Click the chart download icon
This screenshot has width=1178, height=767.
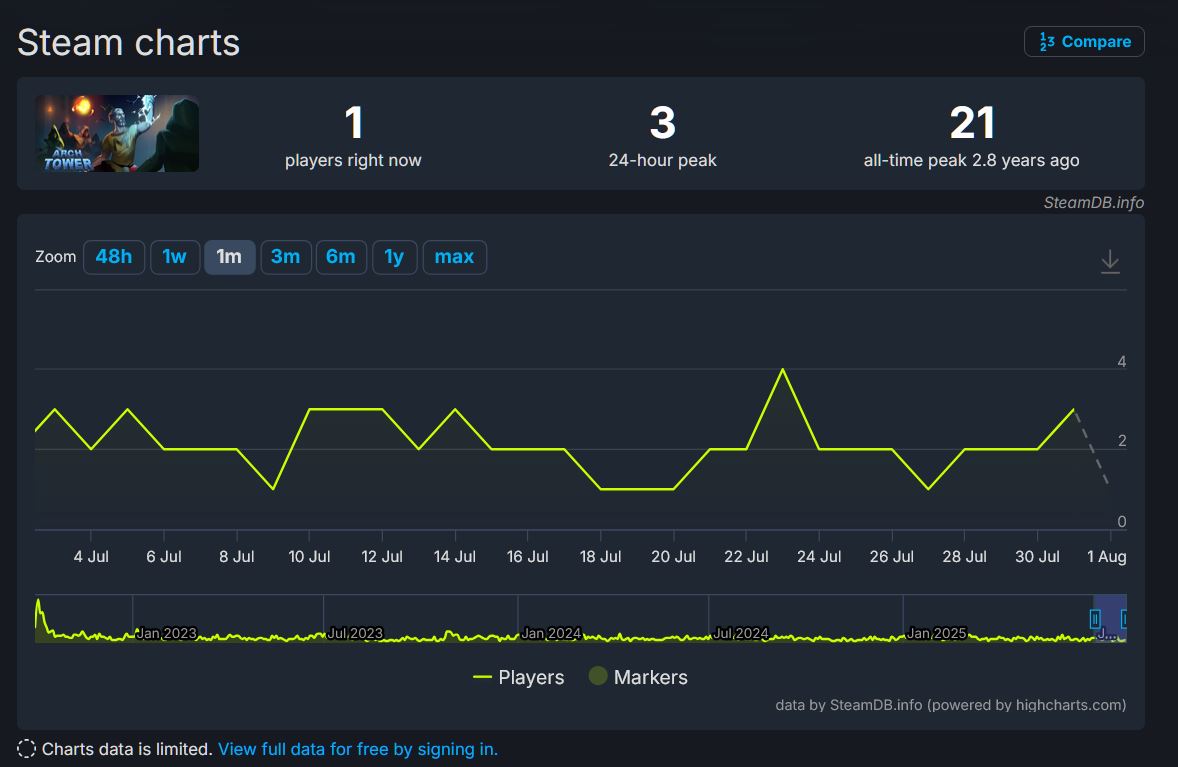(1110, 261)
